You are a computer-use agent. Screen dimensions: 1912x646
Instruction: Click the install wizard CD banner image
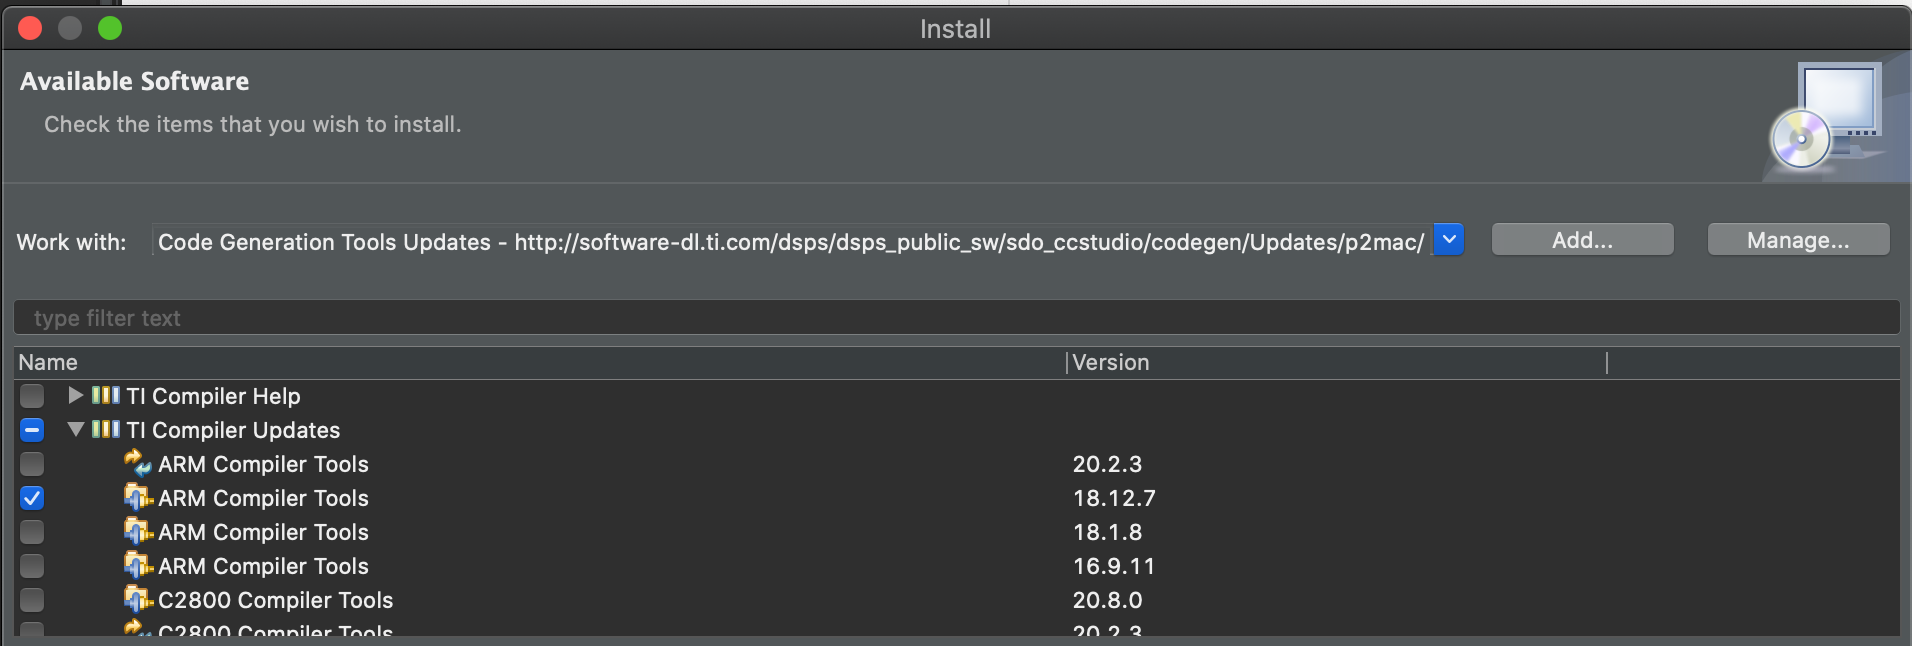1826,120
